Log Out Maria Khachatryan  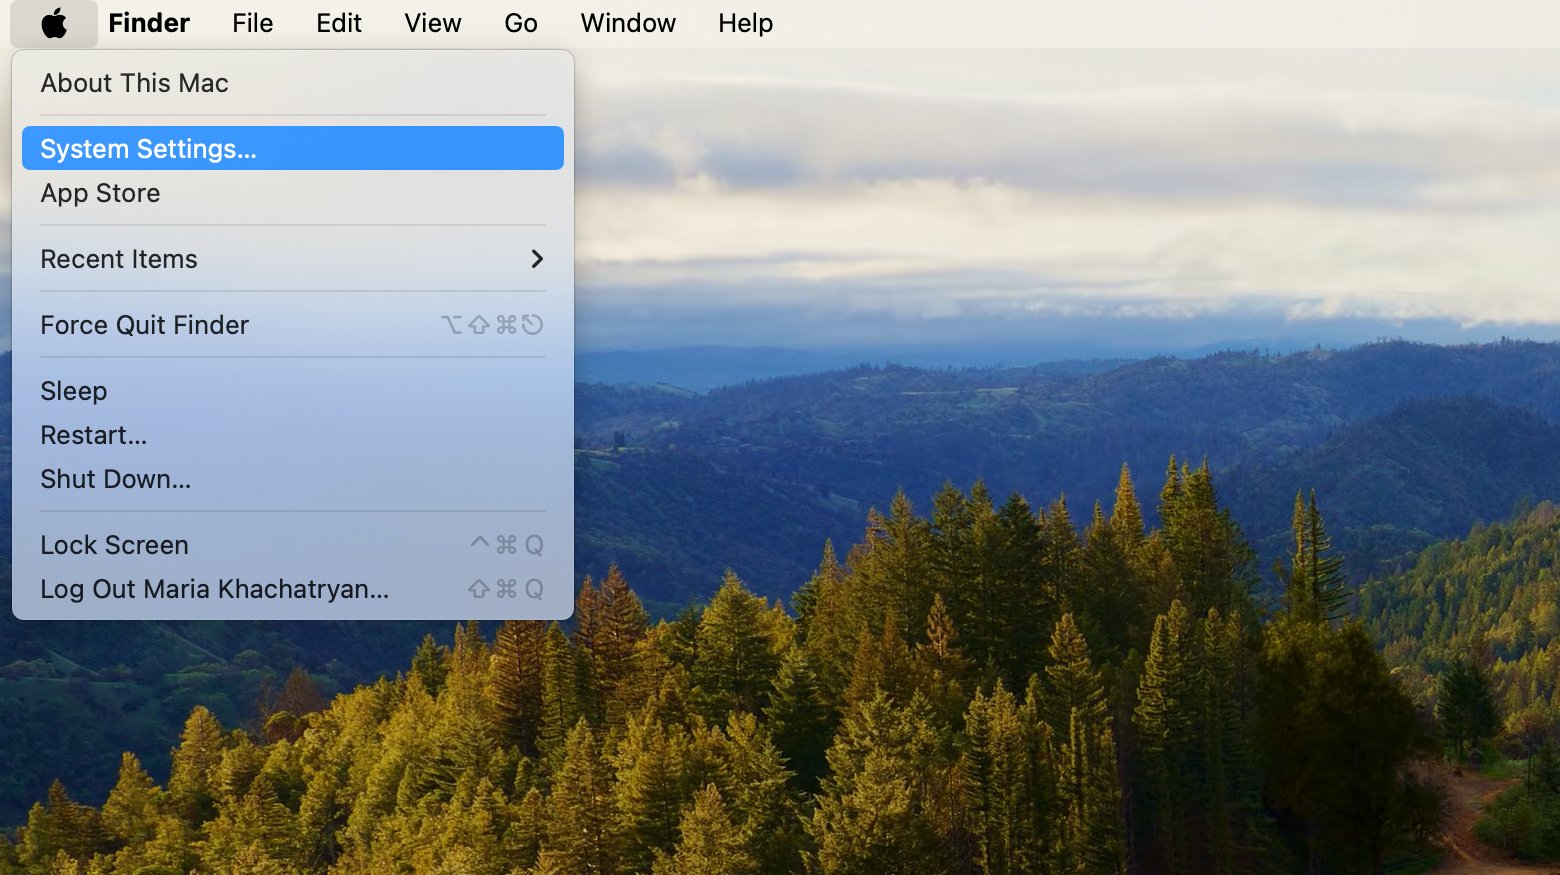[x=214, y=589]
